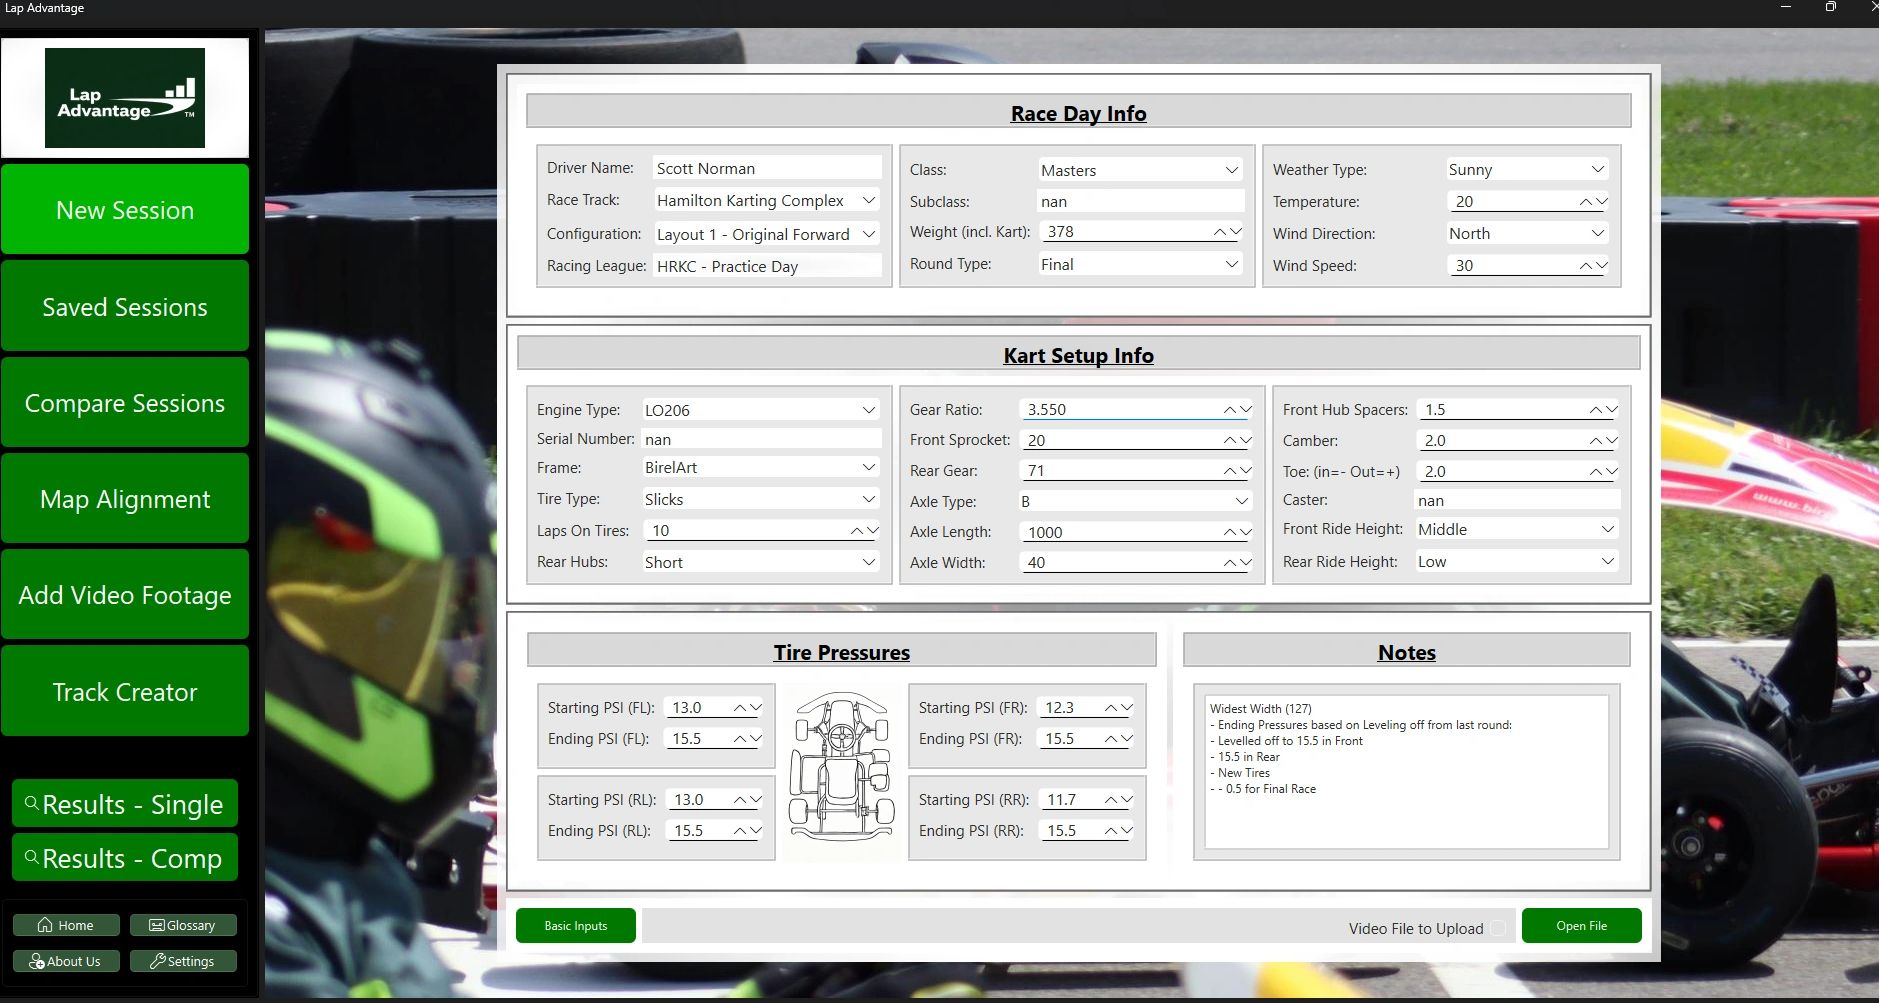Click the Open File button
This screenshot has height=1003, width=1879.
pyautogui.click(x=1581, y=926)
